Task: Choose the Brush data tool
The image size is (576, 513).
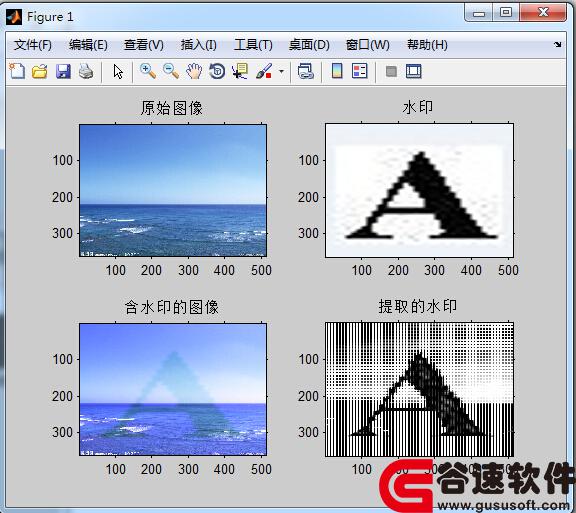Action: 264,71
